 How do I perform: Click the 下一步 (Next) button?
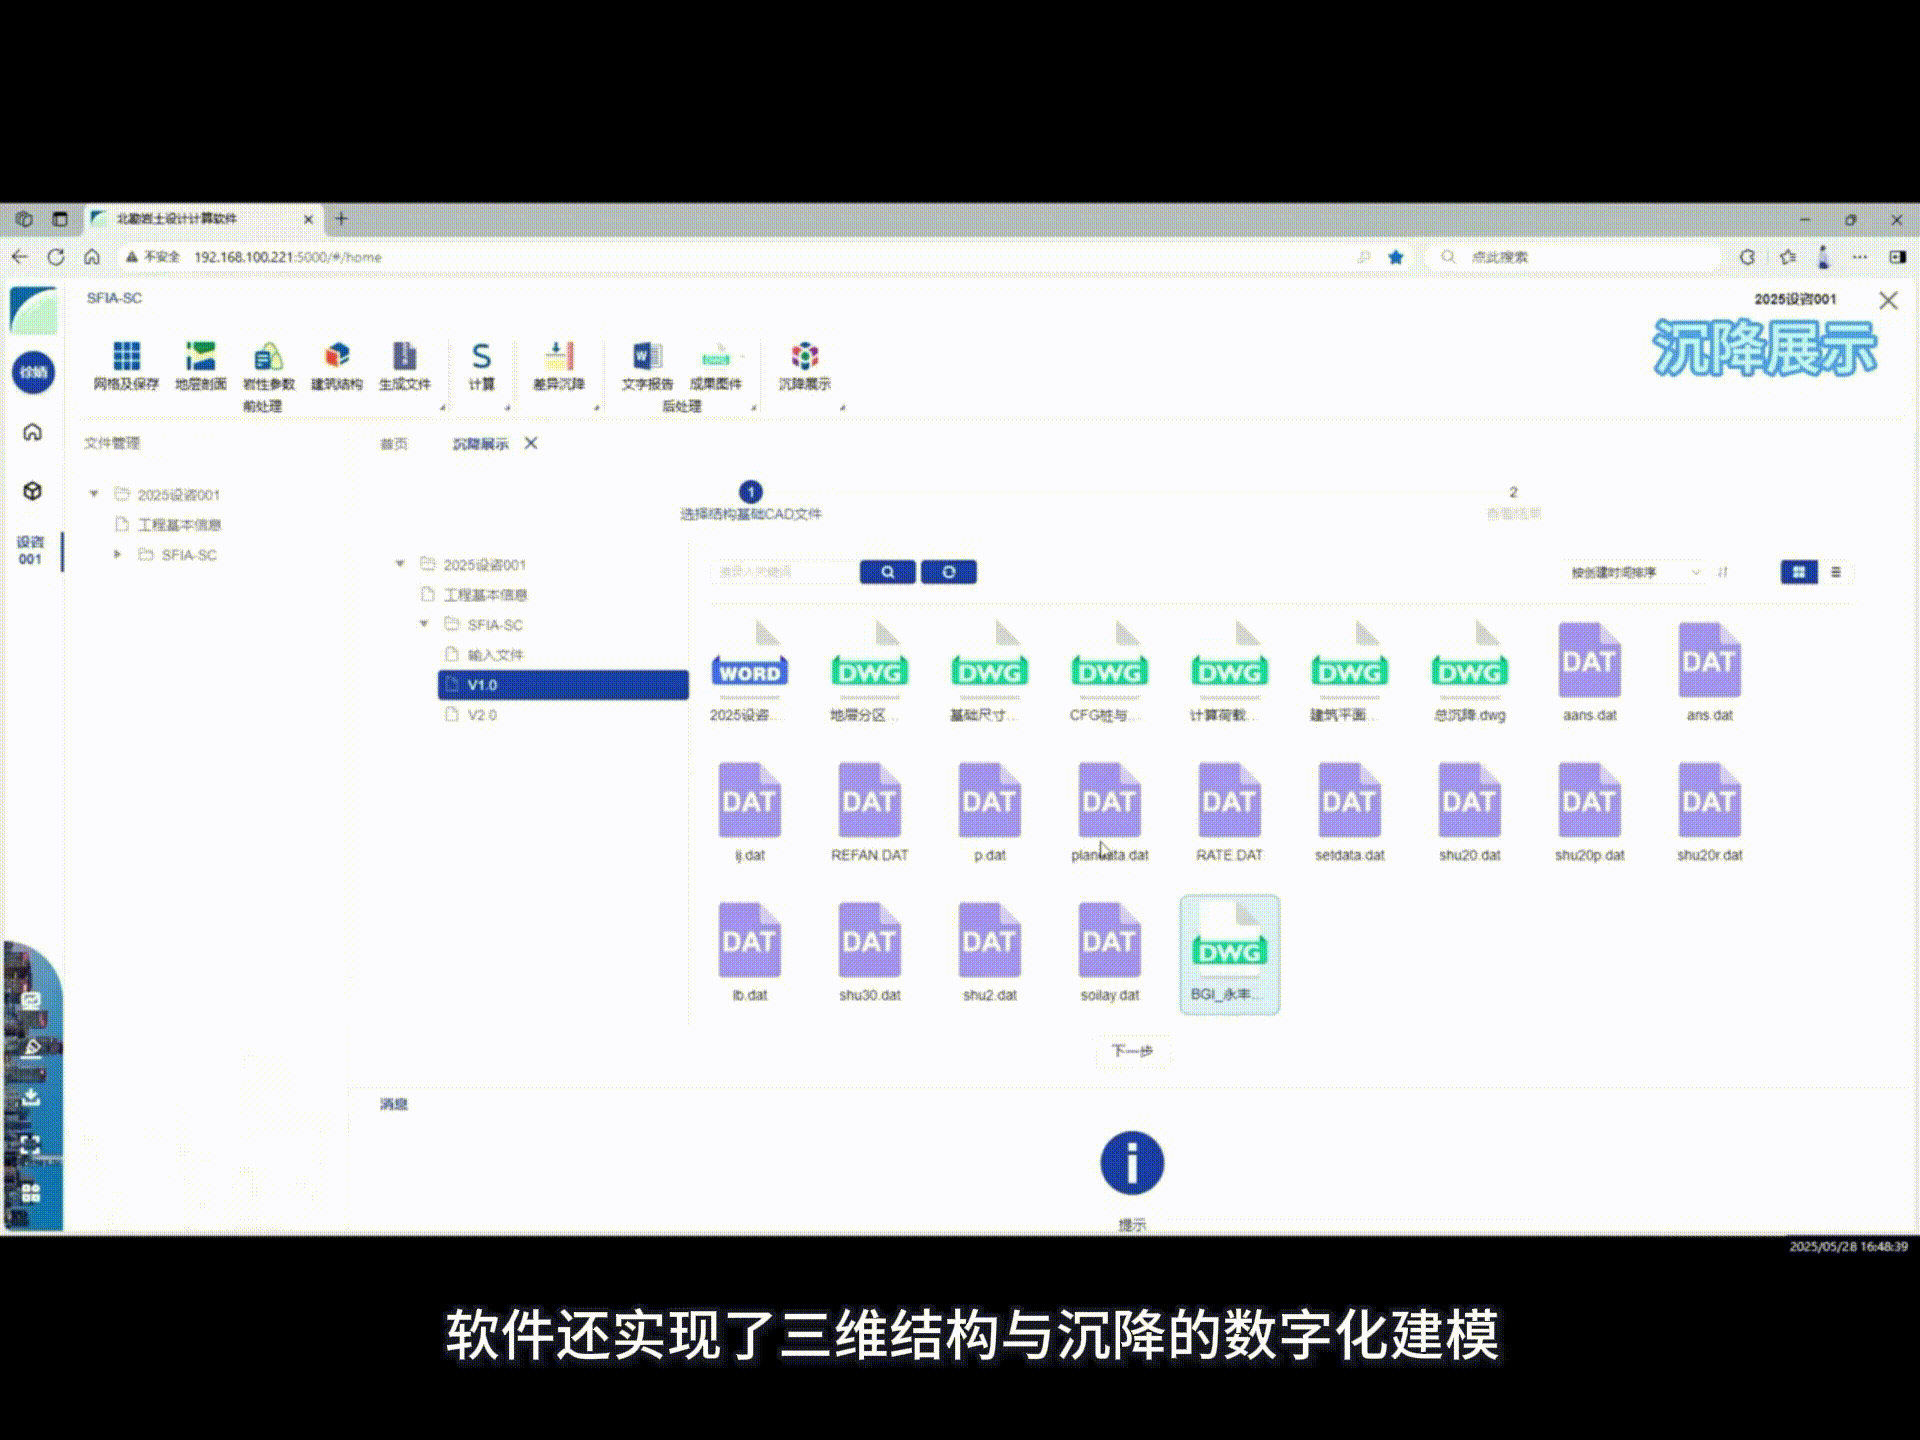coord(1132,1052)
